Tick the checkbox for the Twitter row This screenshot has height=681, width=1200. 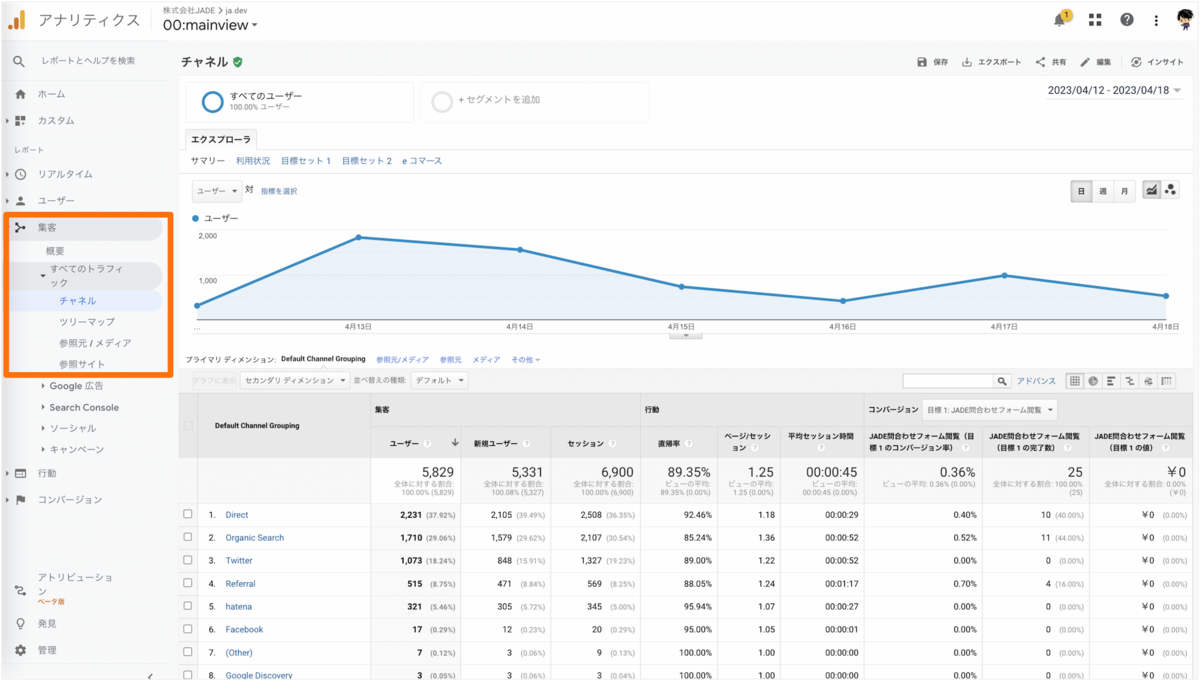[x=188, y=560]
